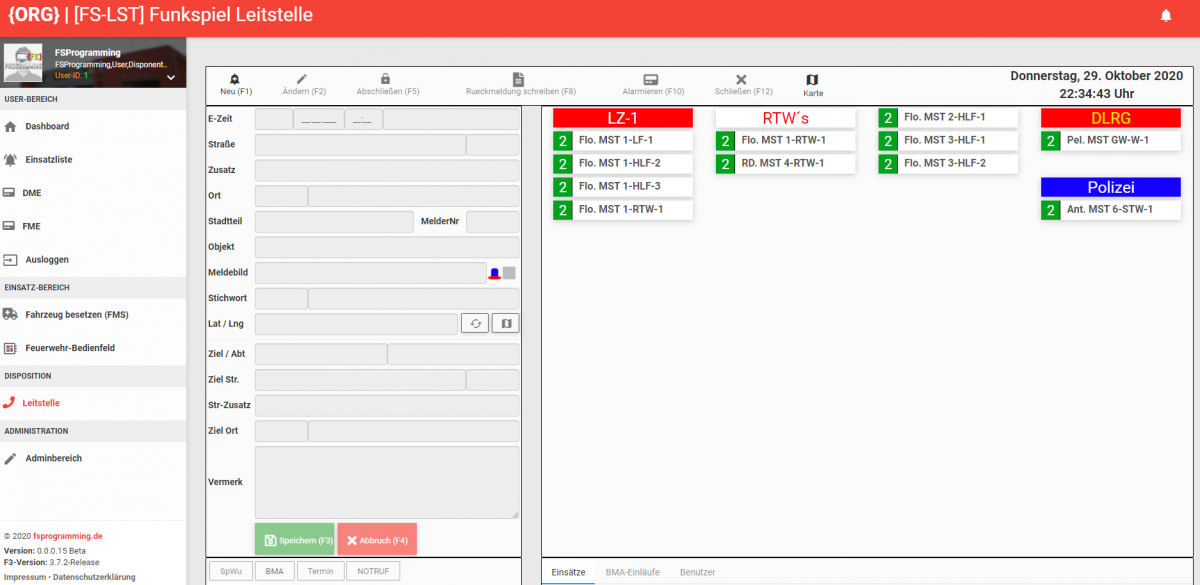Open the Karte map view

pos(812,80)
